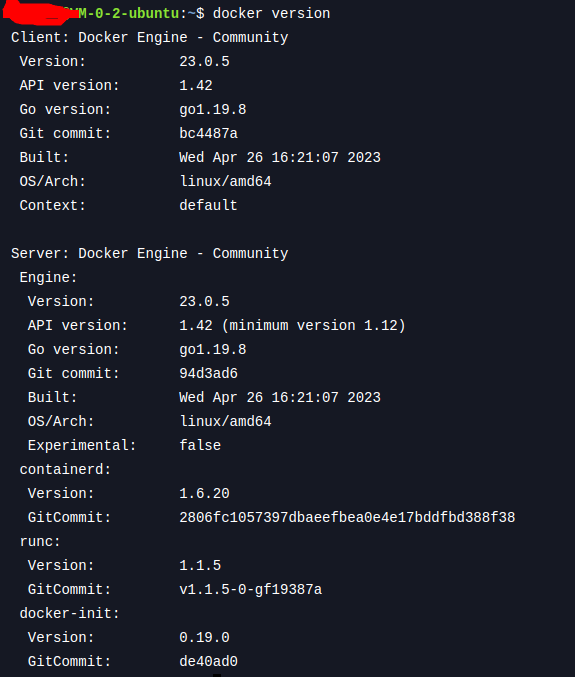Click Experimental value false

[x=200, y=446]
